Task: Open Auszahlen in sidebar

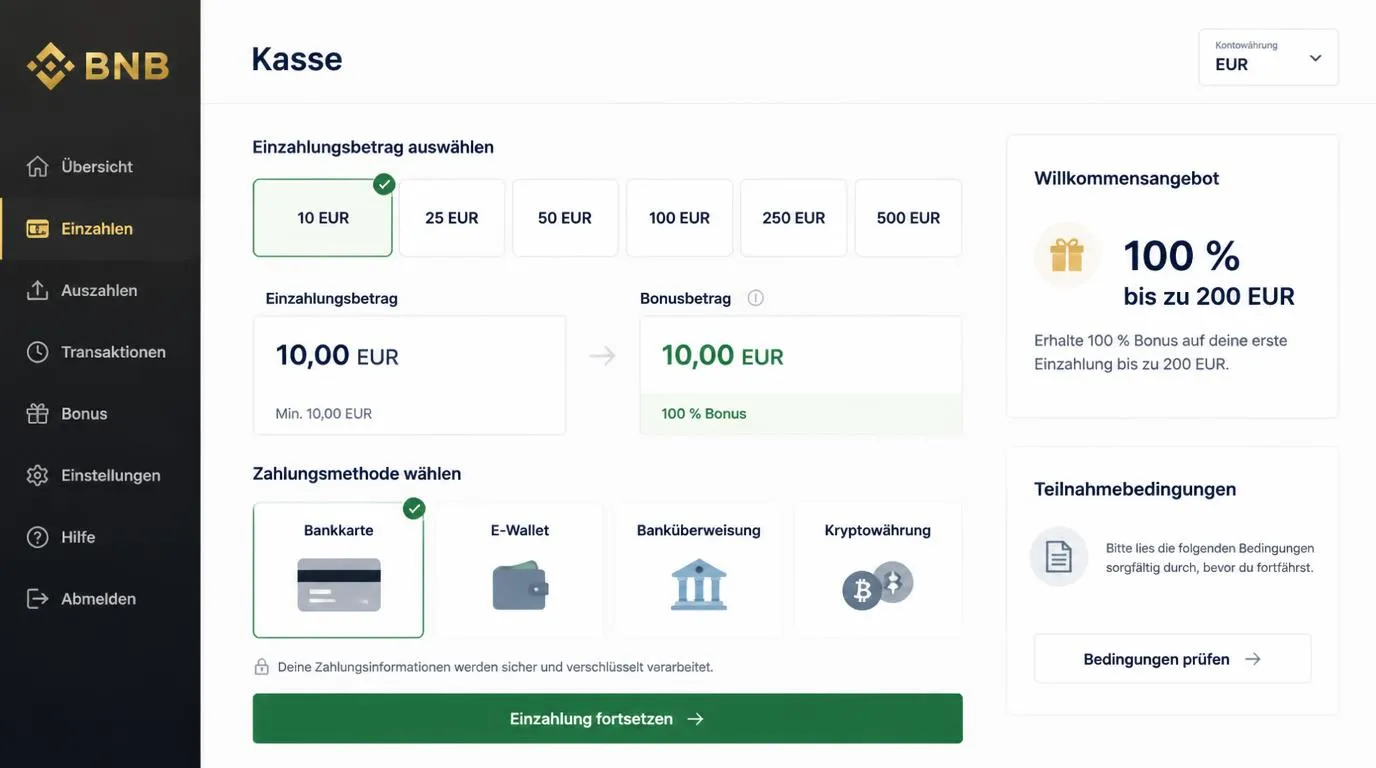Action: [100, 290]
